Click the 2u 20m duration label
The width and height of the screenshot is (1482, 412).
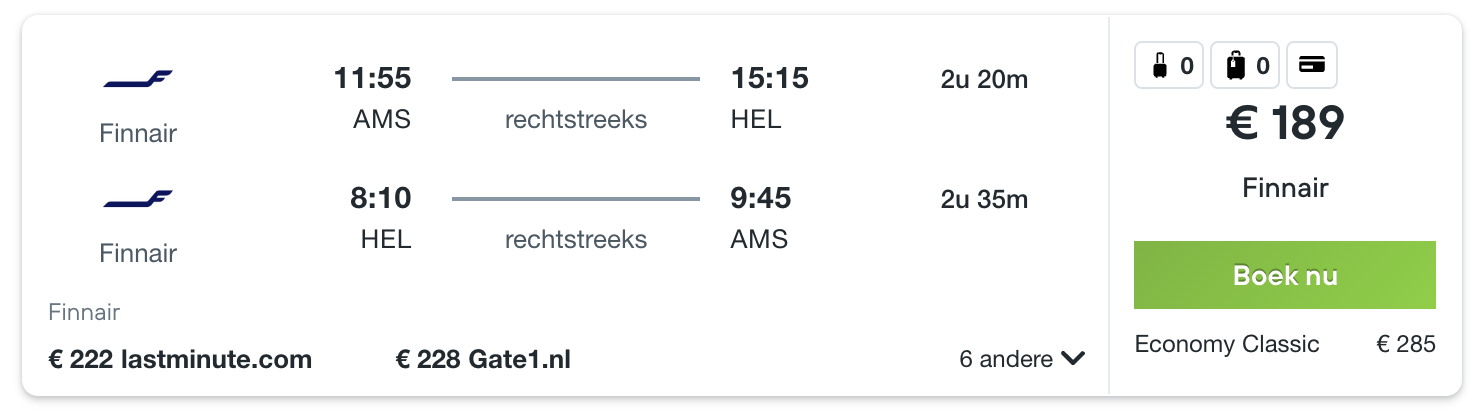tap(984, 79)
